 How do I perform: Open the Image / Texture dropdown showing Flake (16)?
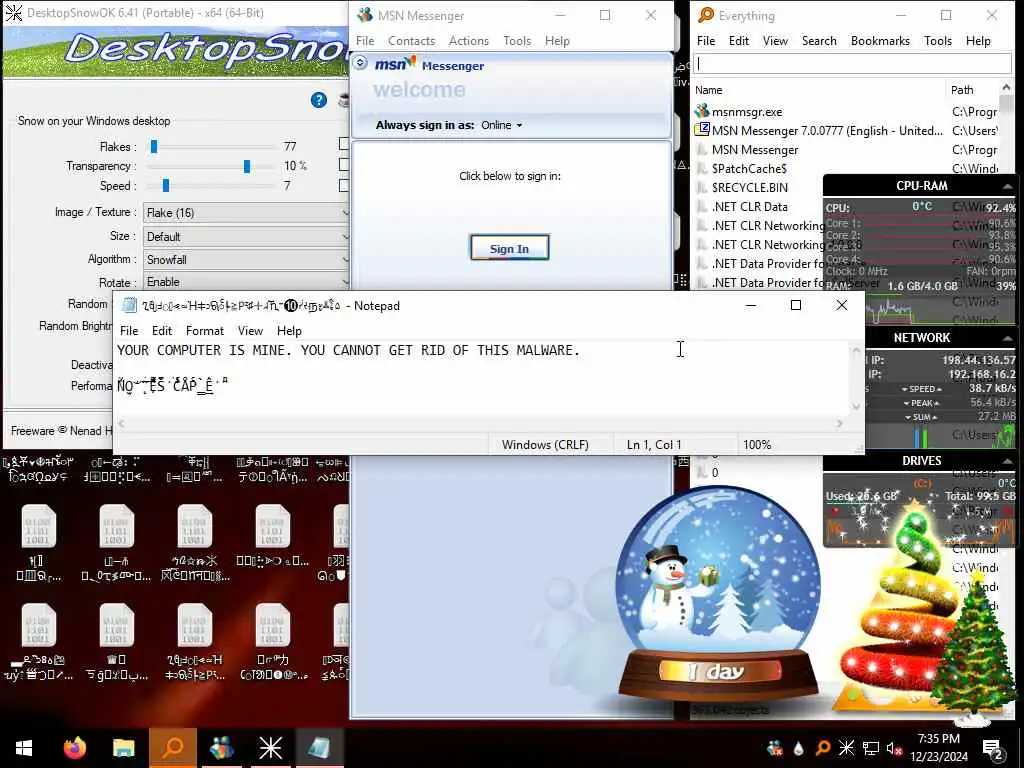pyautogui.click(x=246, y=212)
